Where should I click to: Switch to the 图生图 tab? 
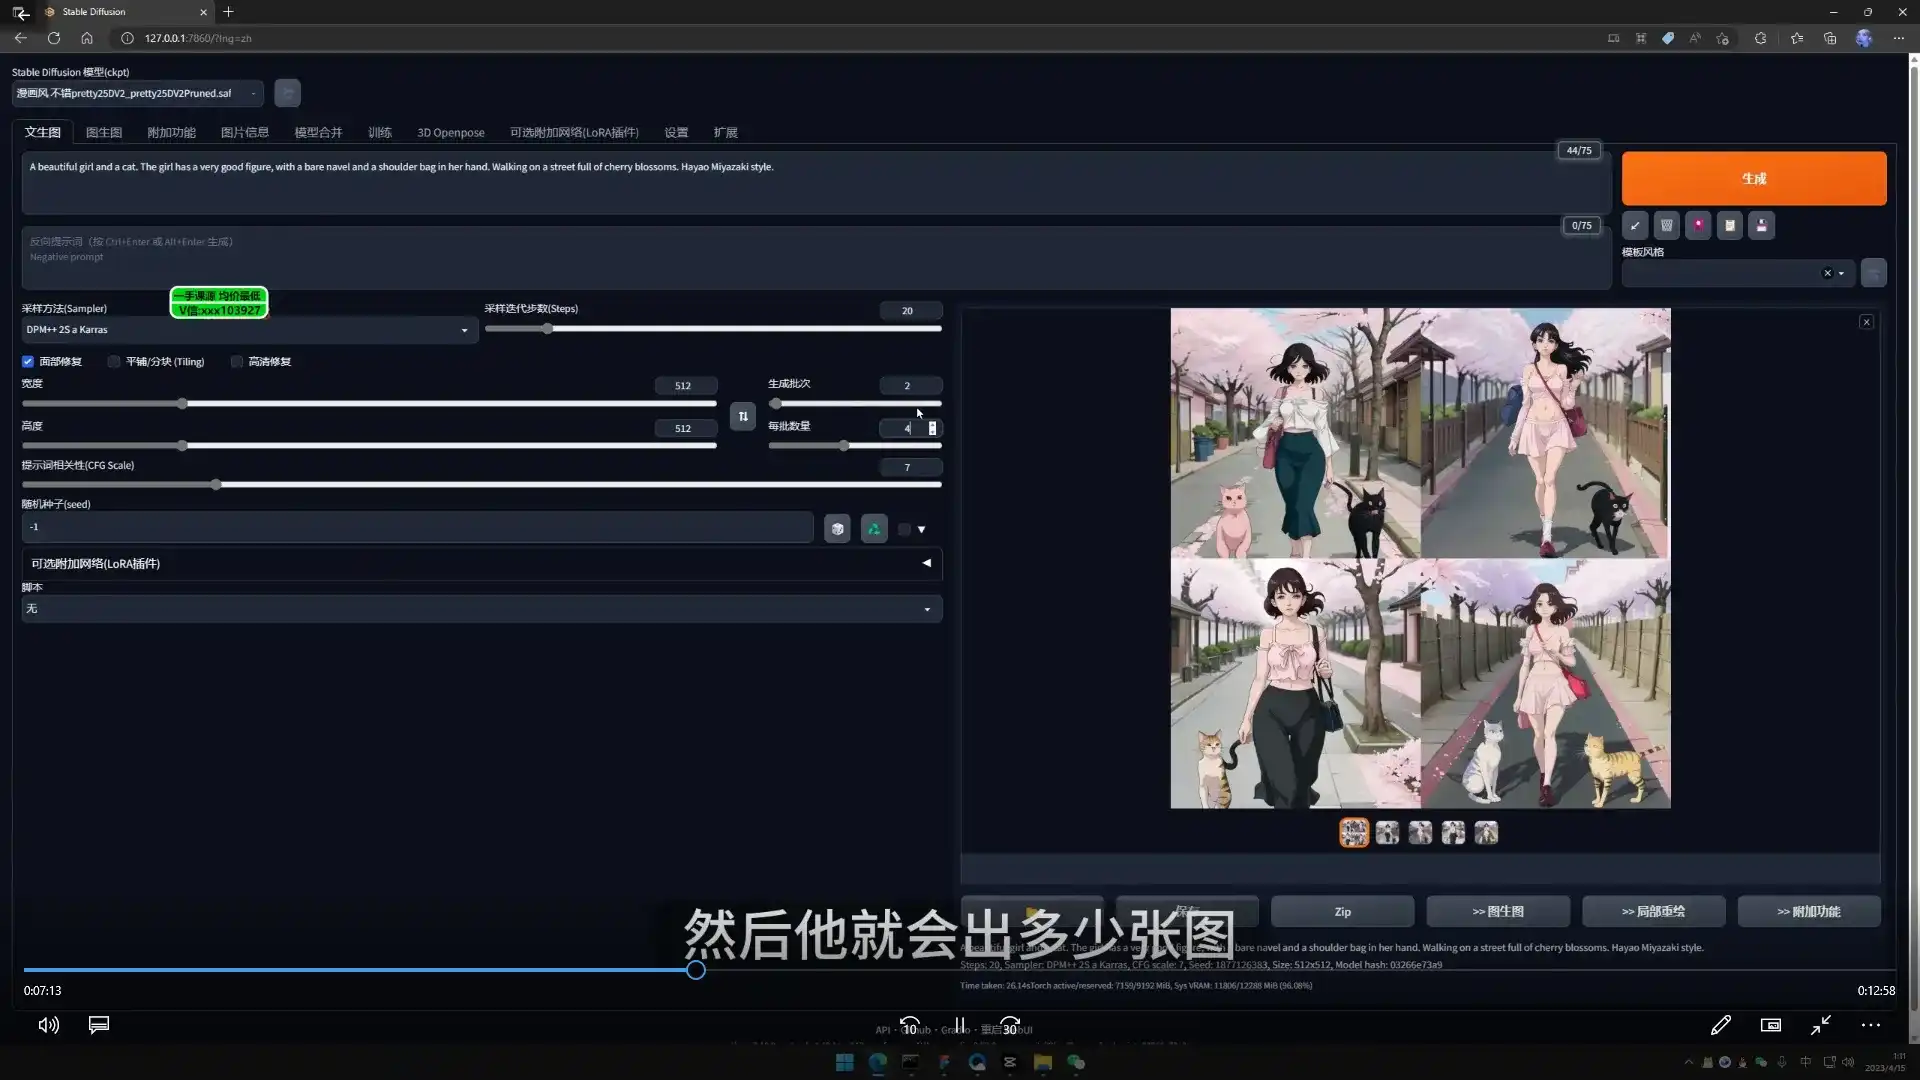(x=103, y=131)
